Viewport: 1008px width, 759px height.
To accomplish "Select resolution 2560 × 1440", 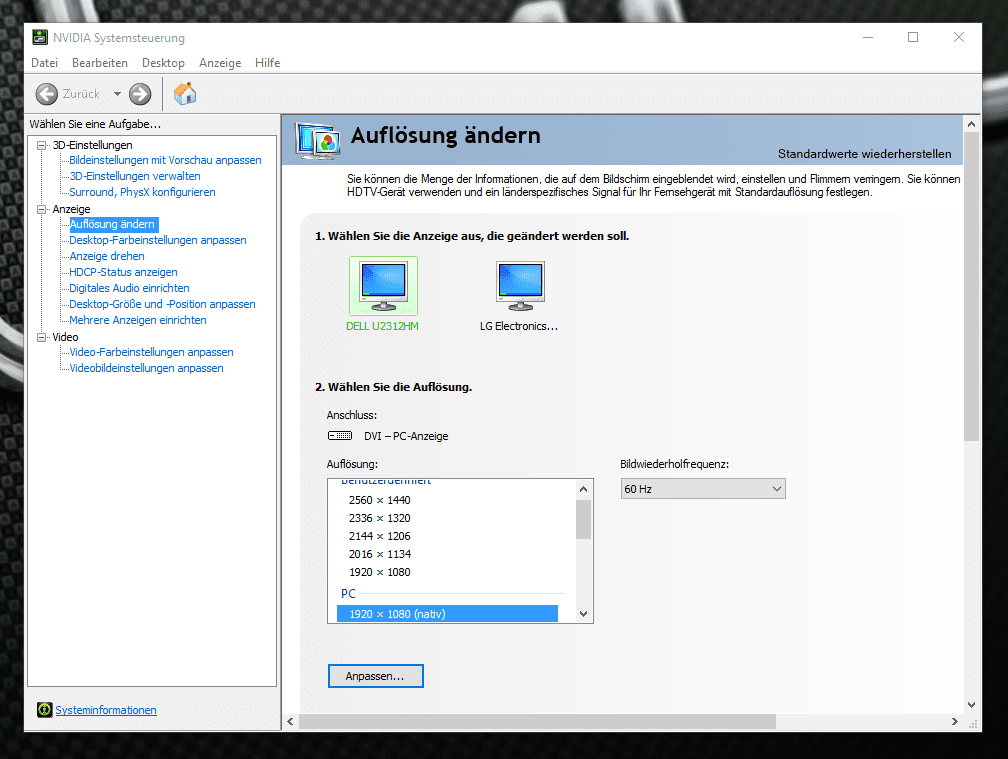I will pos(379,500).
